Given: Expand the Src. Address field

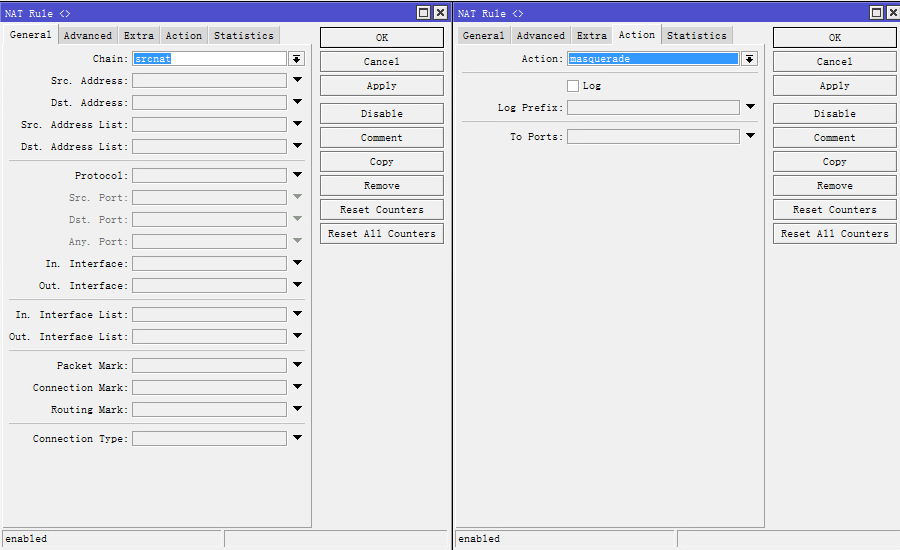Looking at the screenshot, I should 297,81.
